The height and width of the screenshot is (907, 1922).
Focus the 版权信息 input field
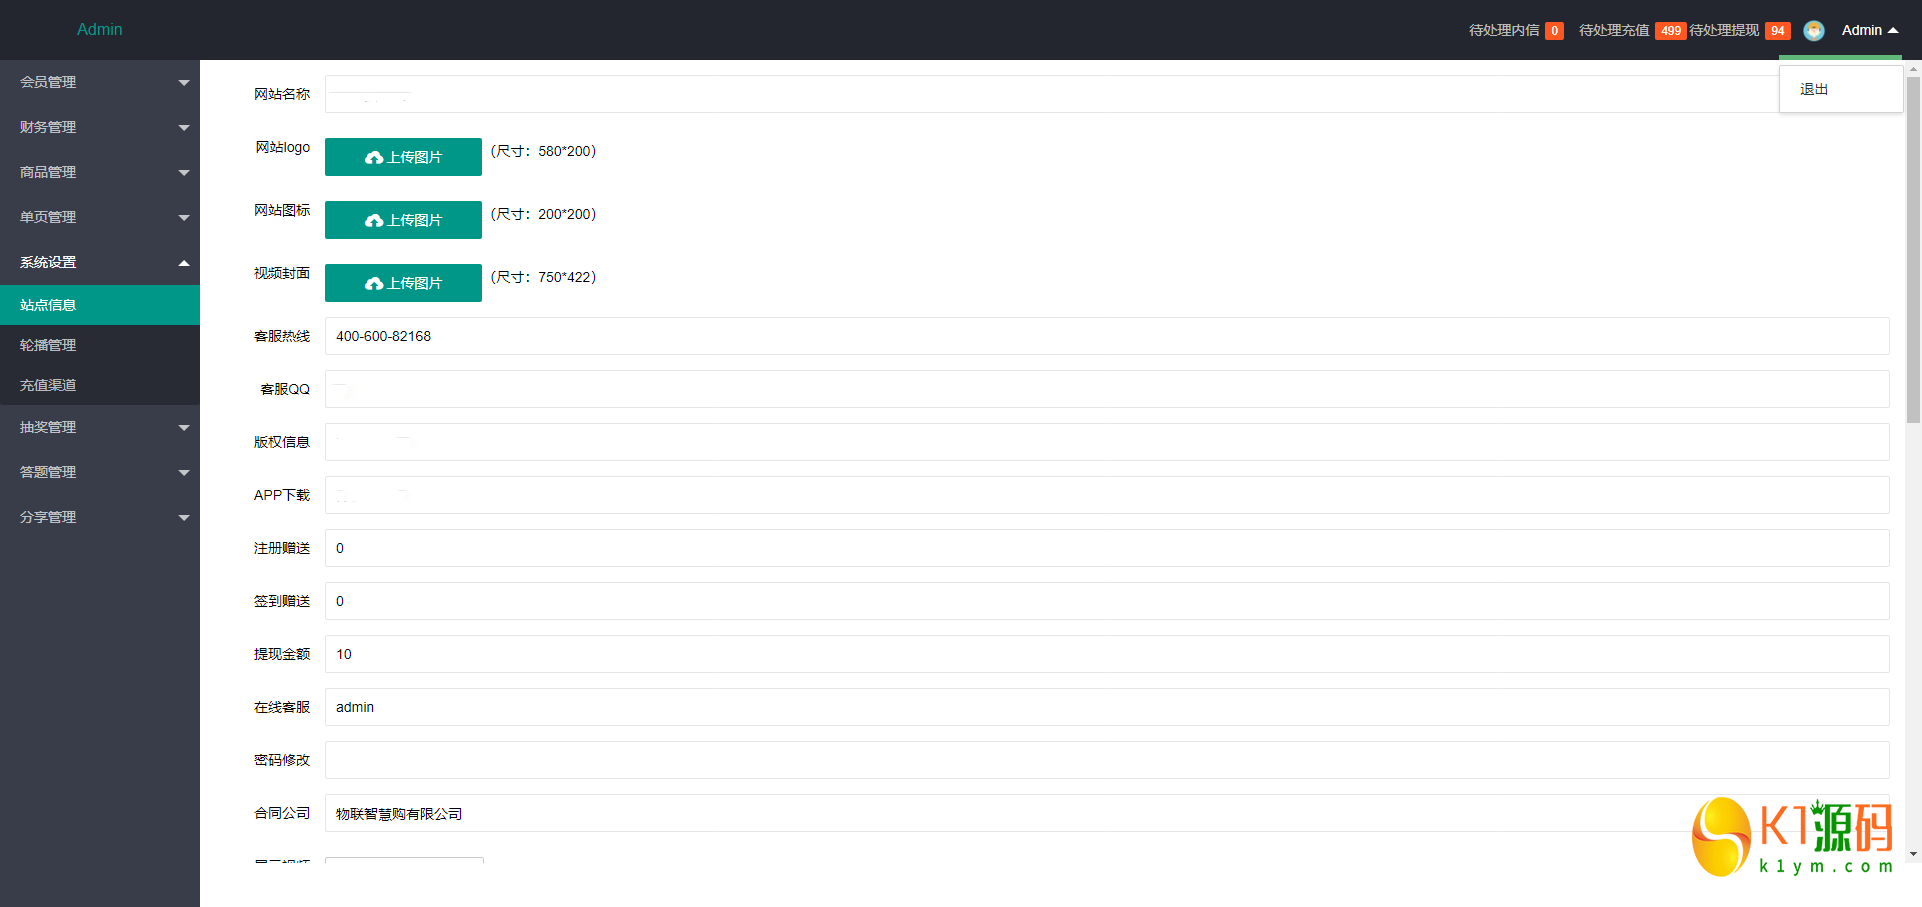[1107, 442]
